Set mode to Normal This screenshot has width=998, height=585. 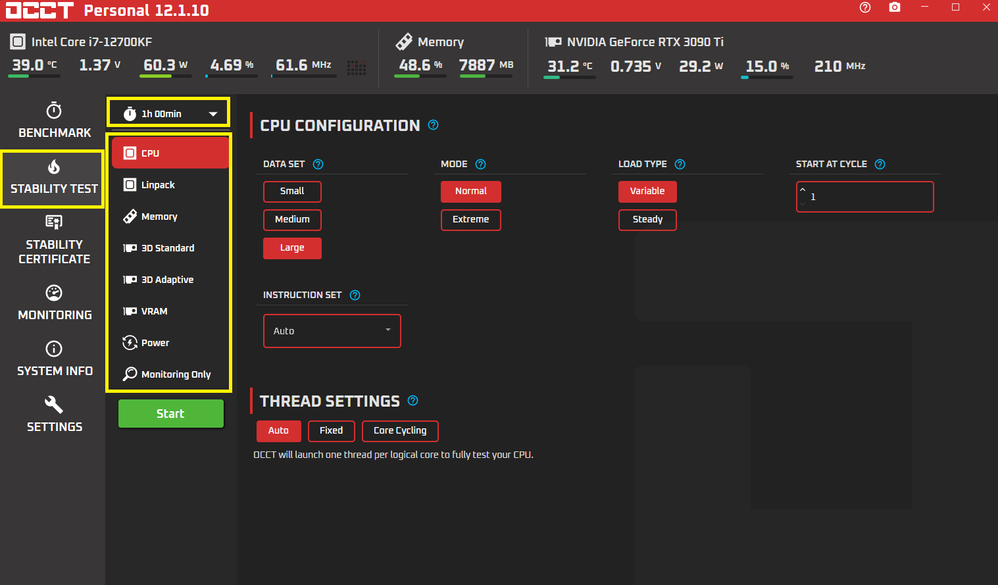point(471,191)
